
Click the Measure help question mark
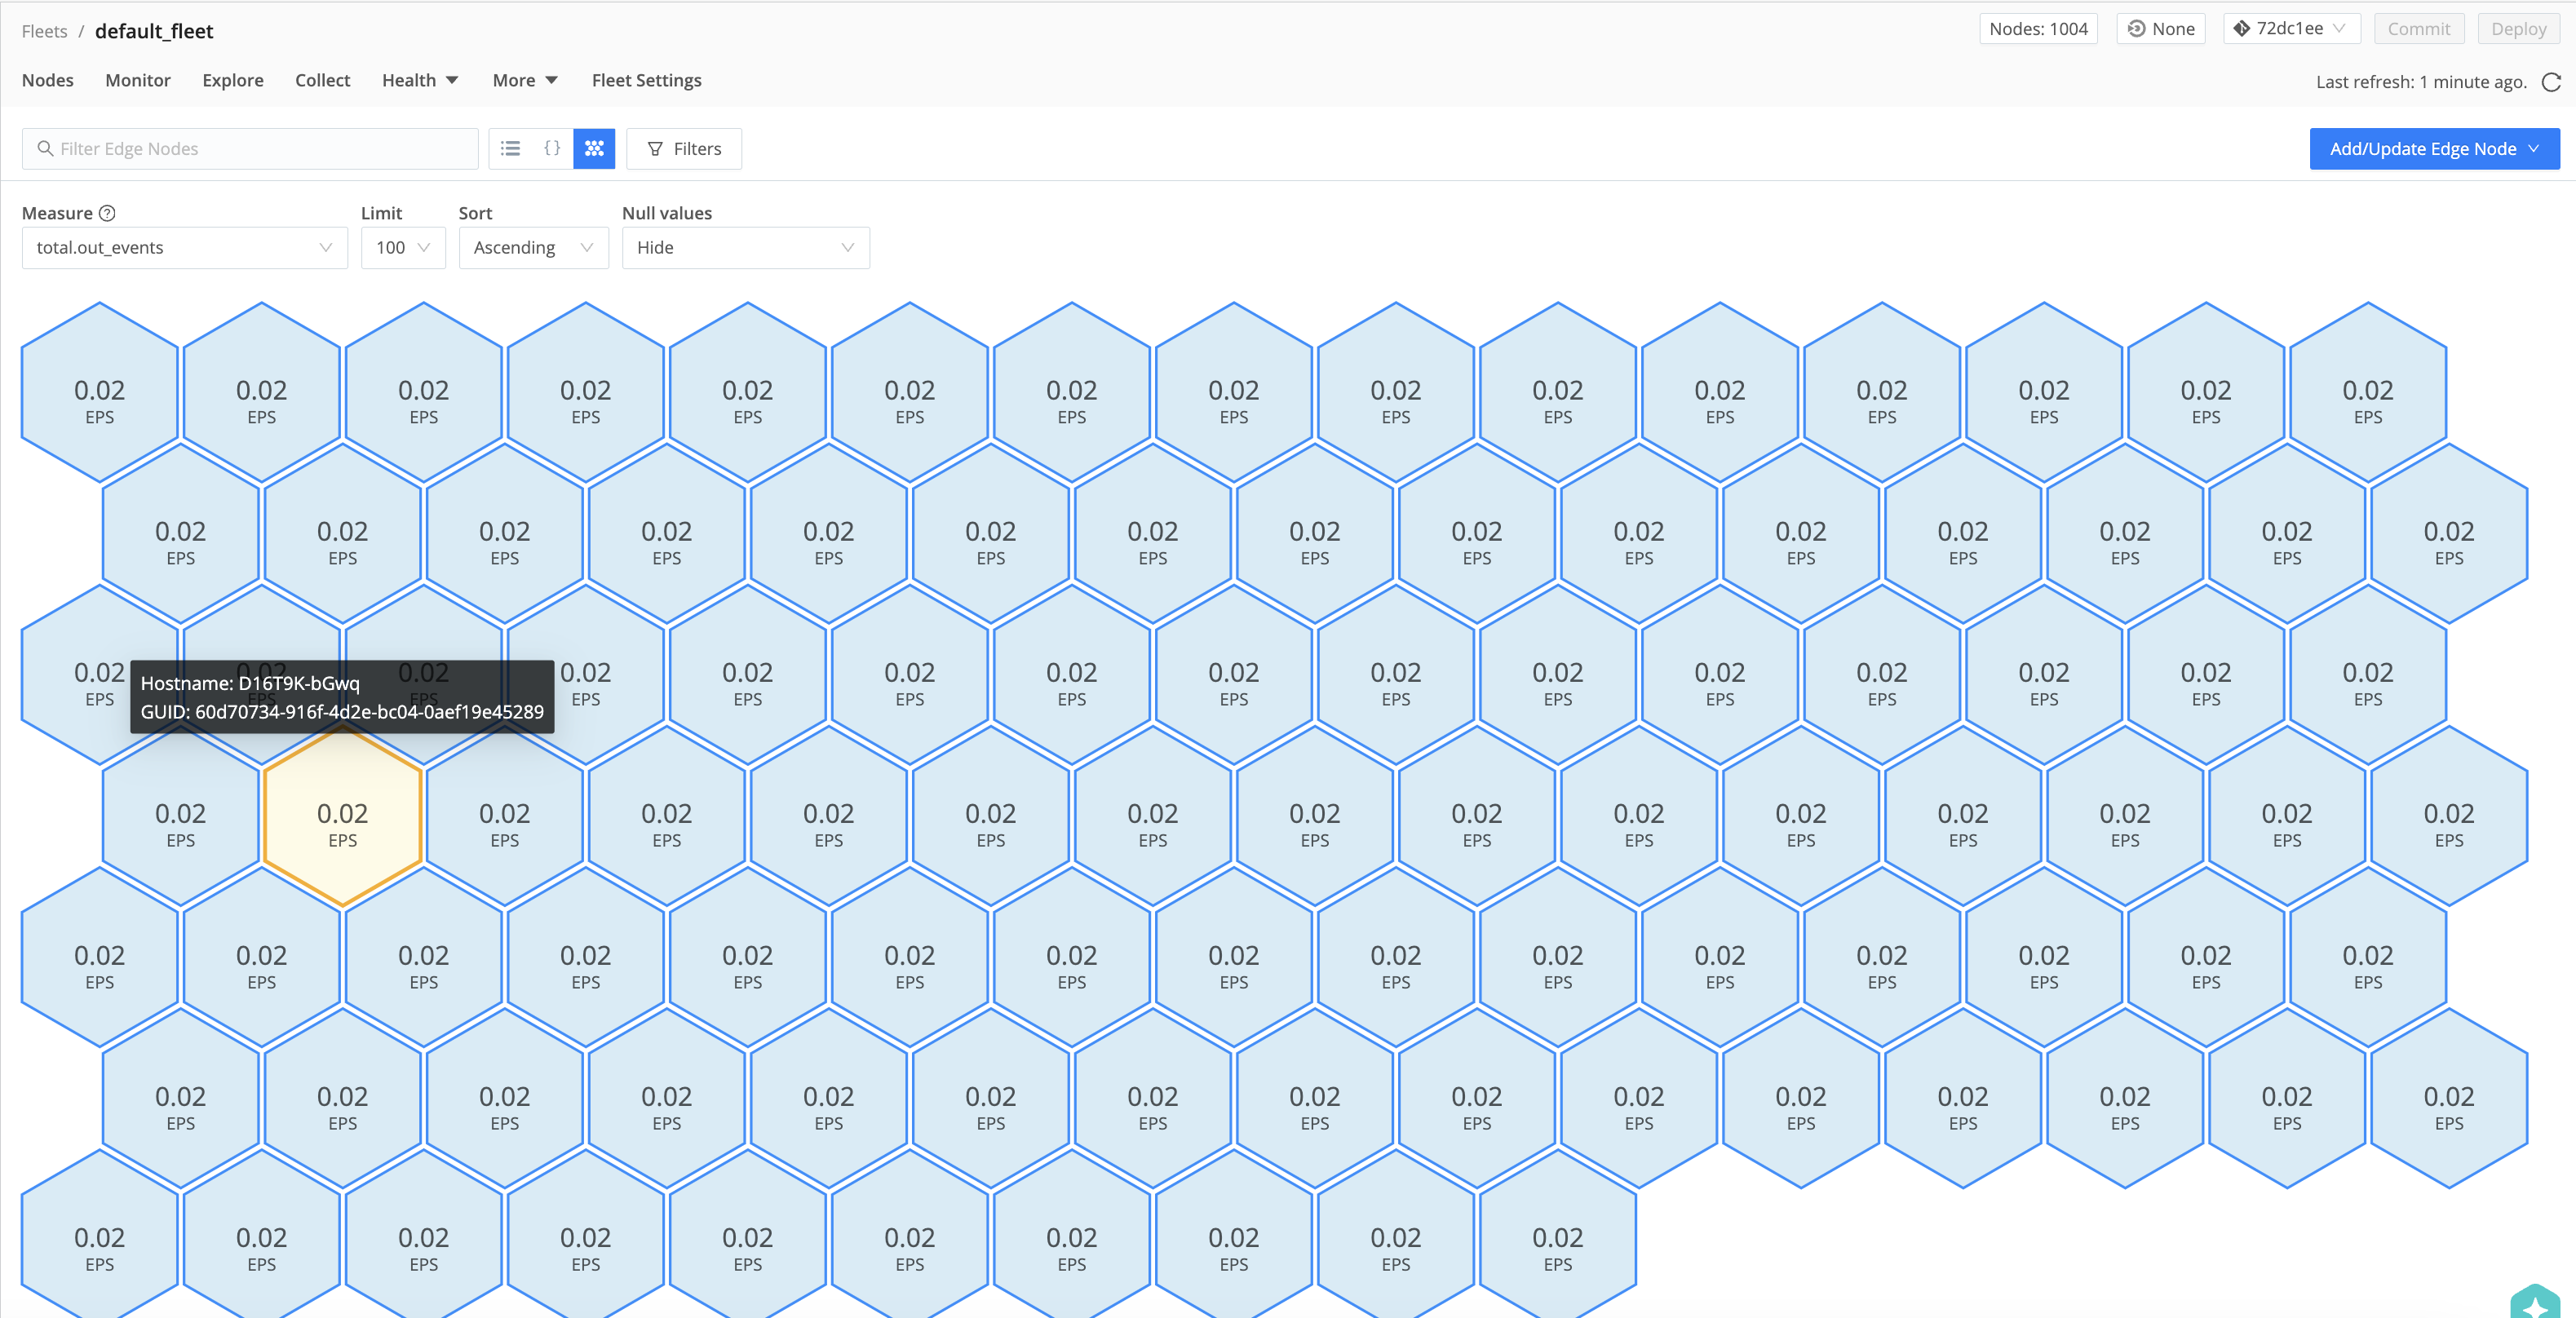click(107, 212)
